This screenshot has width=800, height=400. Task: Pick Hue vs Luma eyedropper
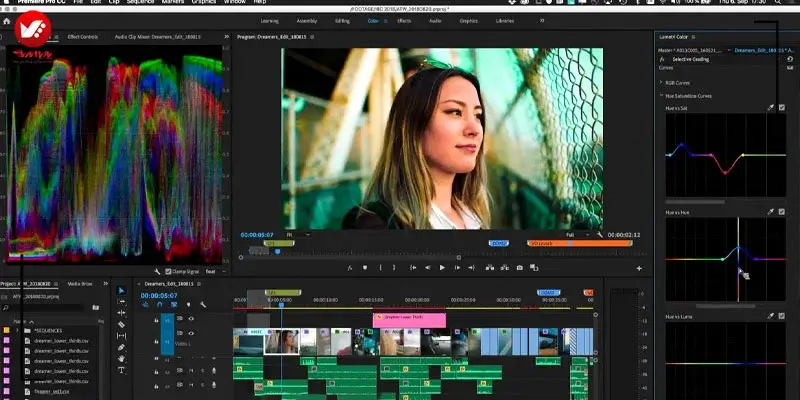point(771,316)
